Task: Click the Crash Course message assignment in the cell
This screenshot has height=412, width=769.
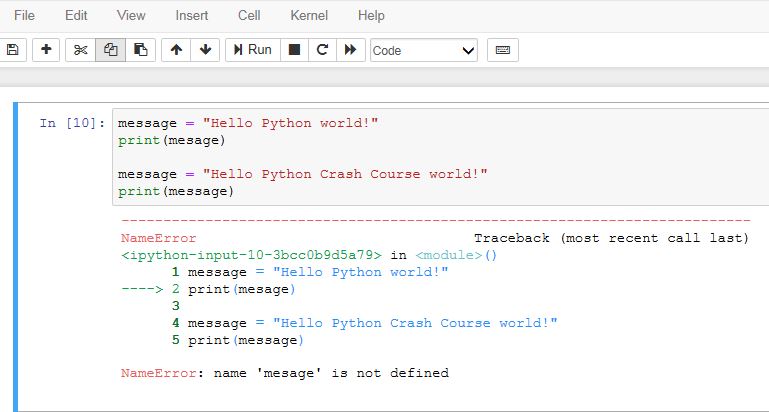Action: pos(303,175)
